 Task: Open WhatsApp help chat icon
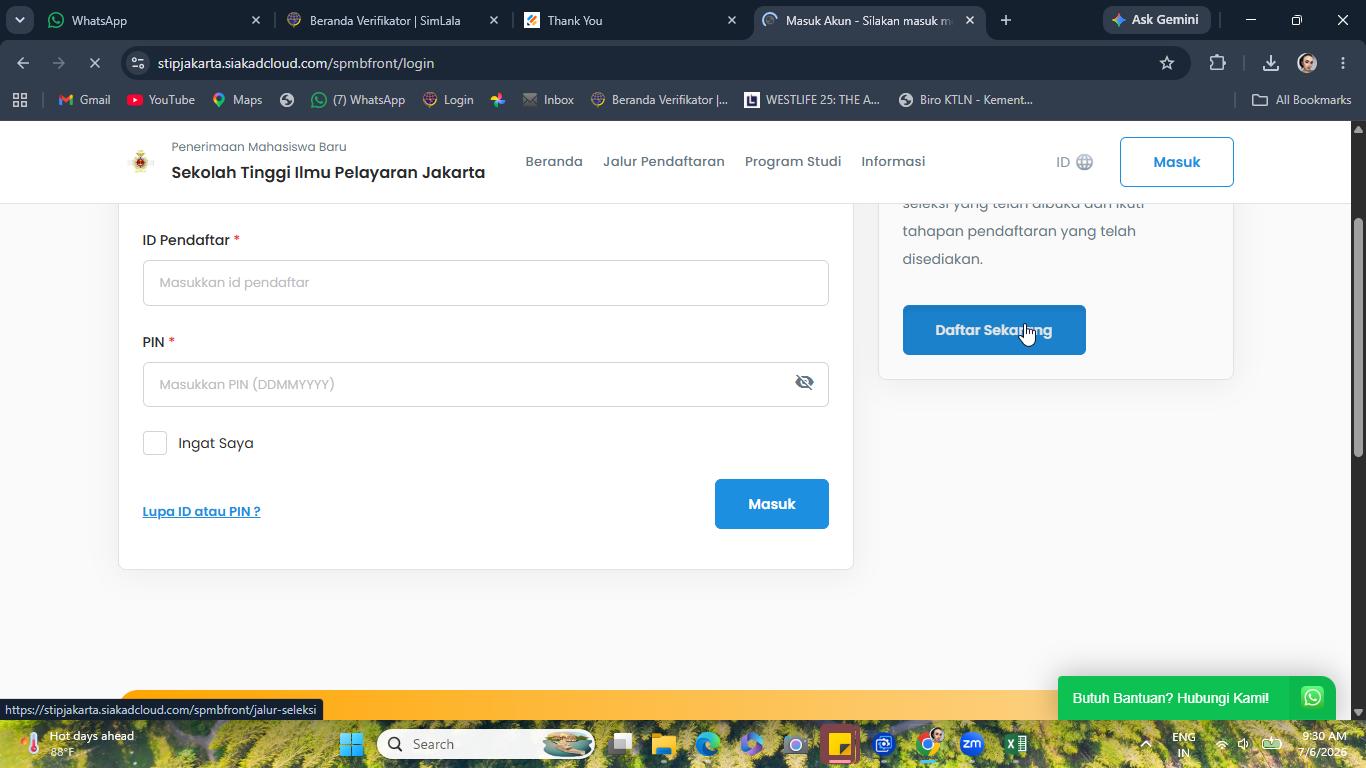pyautogui.click(x=1312, y=697)
